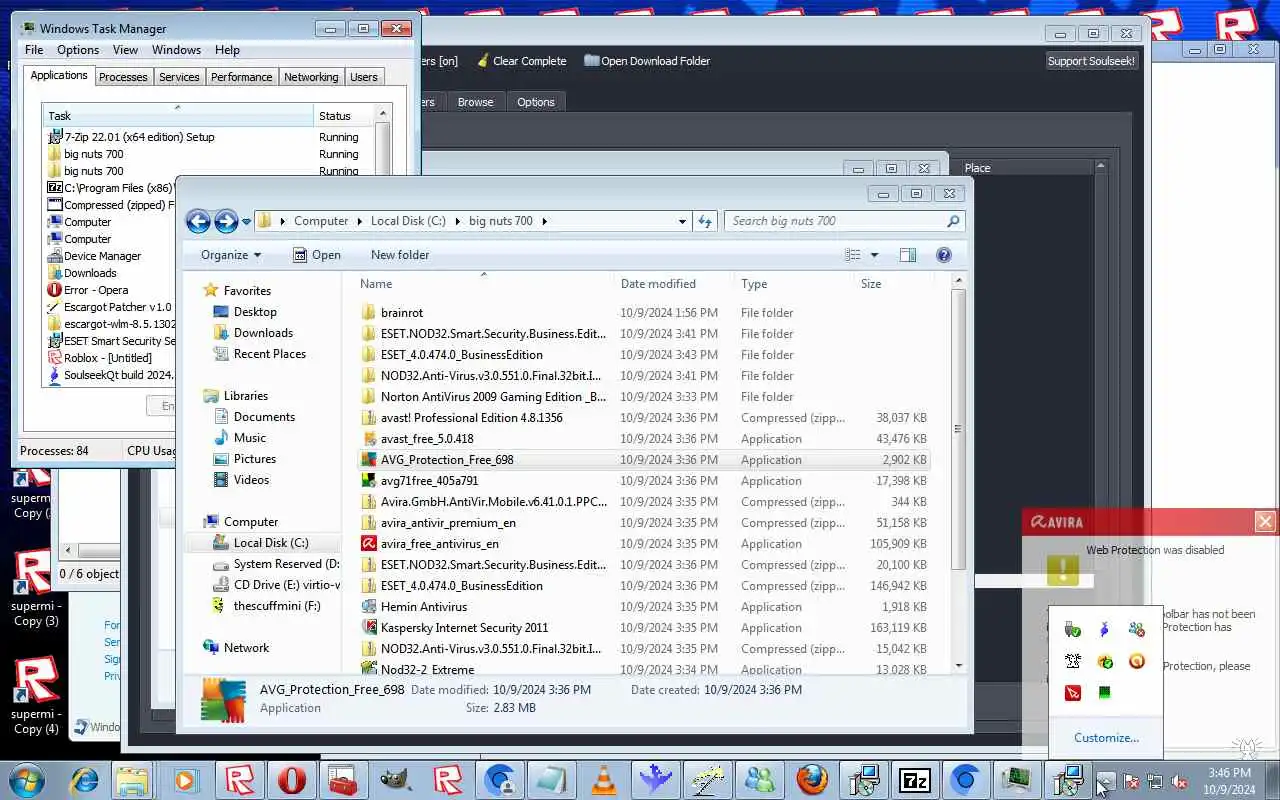Click Clear Complete in Soulseek
The height and width of the screenshot is (800, 1280).
click(x=521, y=61)
